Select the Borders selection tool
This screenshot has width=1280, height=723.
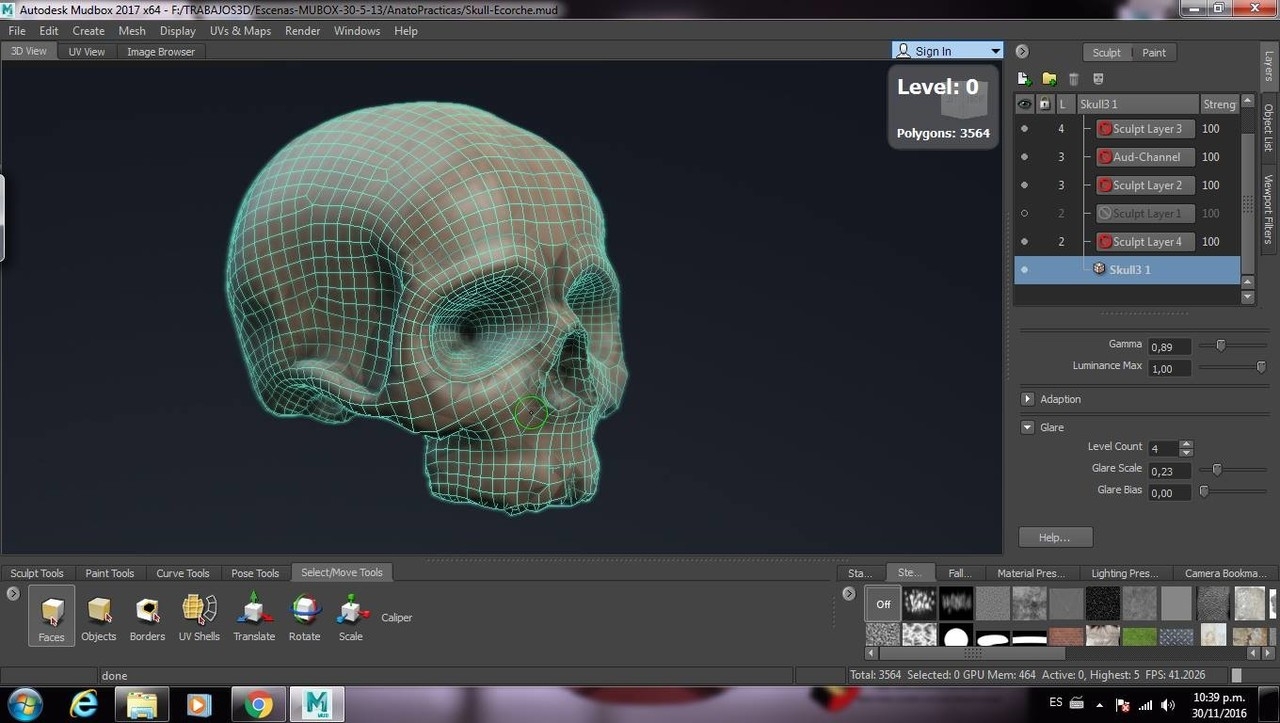[147, 617]
